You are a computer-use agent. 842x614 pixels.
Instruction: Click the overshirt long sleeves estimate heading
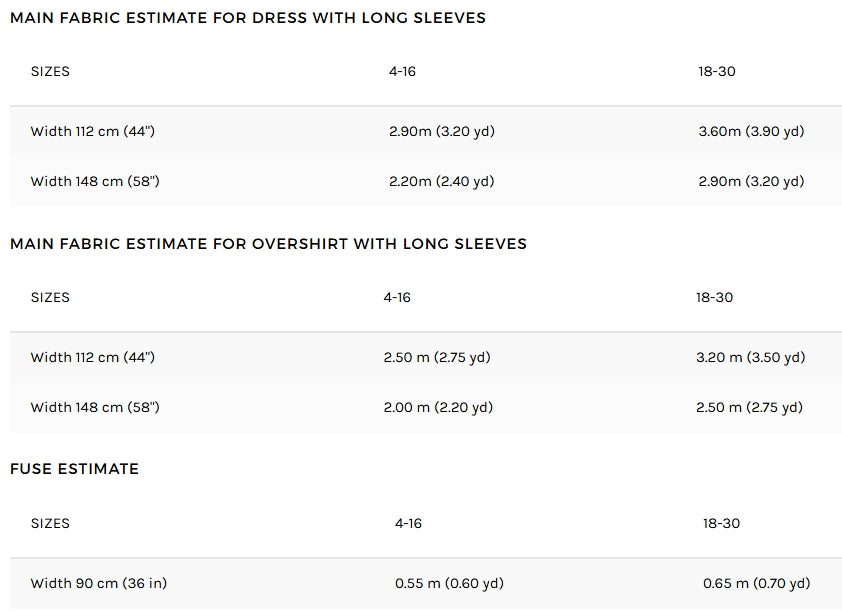(268, 244)
